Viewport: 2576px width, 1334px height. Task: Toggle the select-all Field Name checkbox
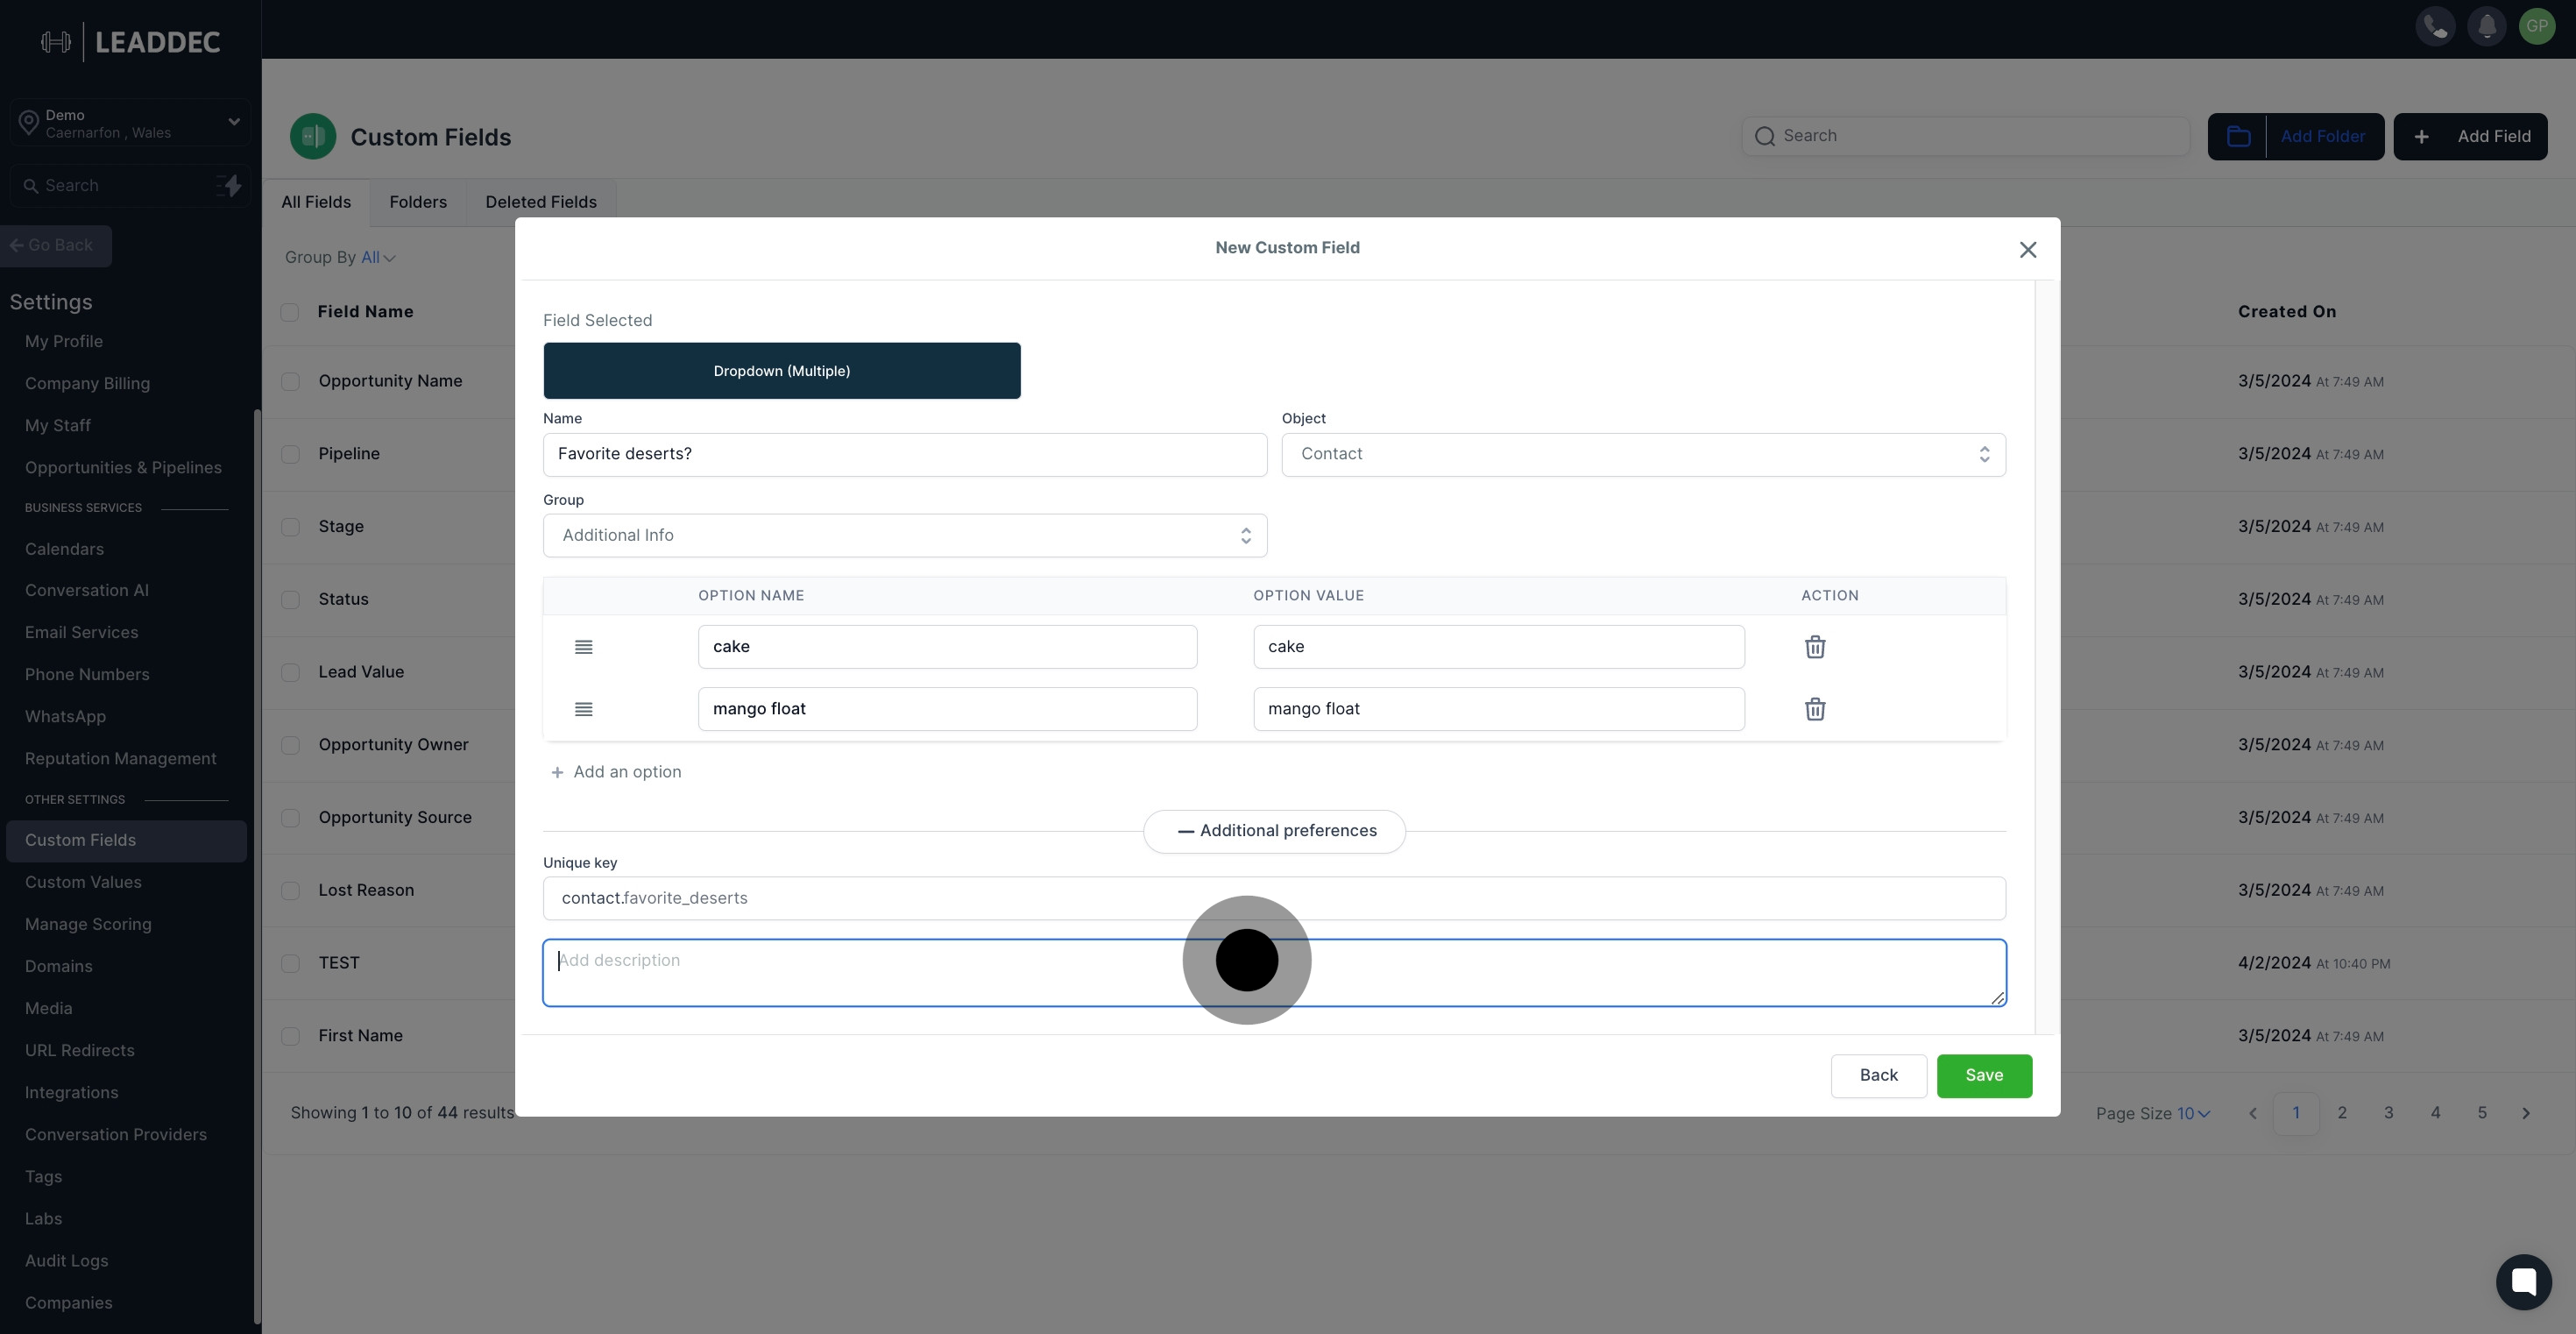(290, 312)
